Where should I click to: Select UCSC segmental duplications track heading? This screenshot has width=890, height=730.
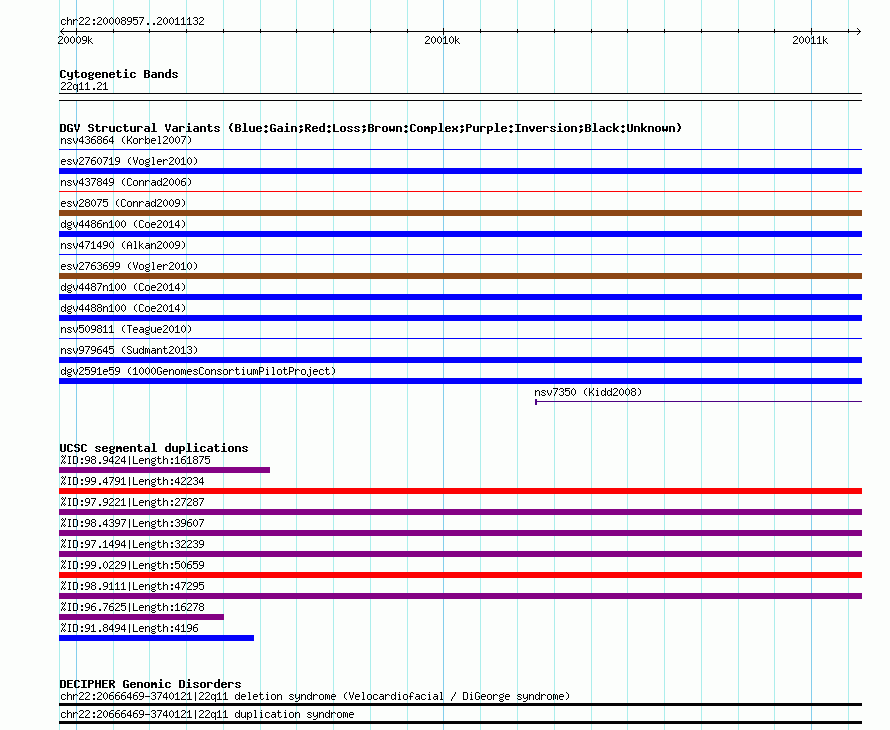click(154, 448)
